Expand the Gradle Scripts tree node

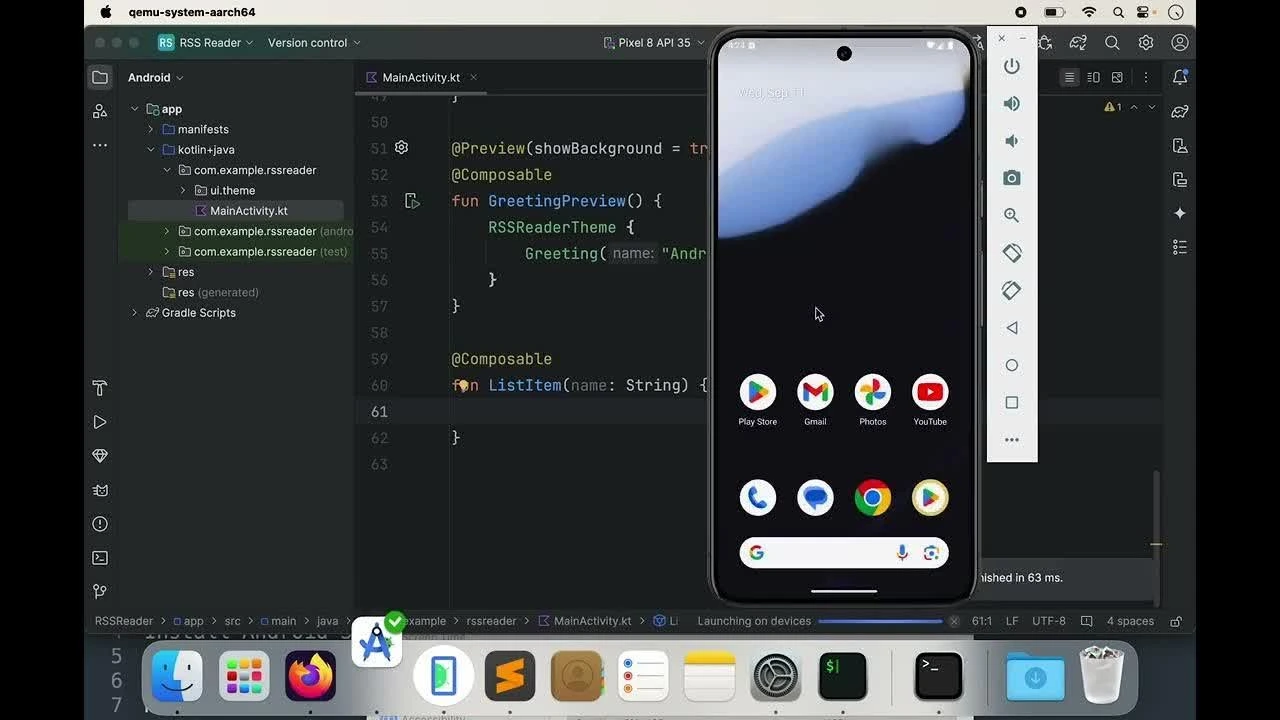135,313
